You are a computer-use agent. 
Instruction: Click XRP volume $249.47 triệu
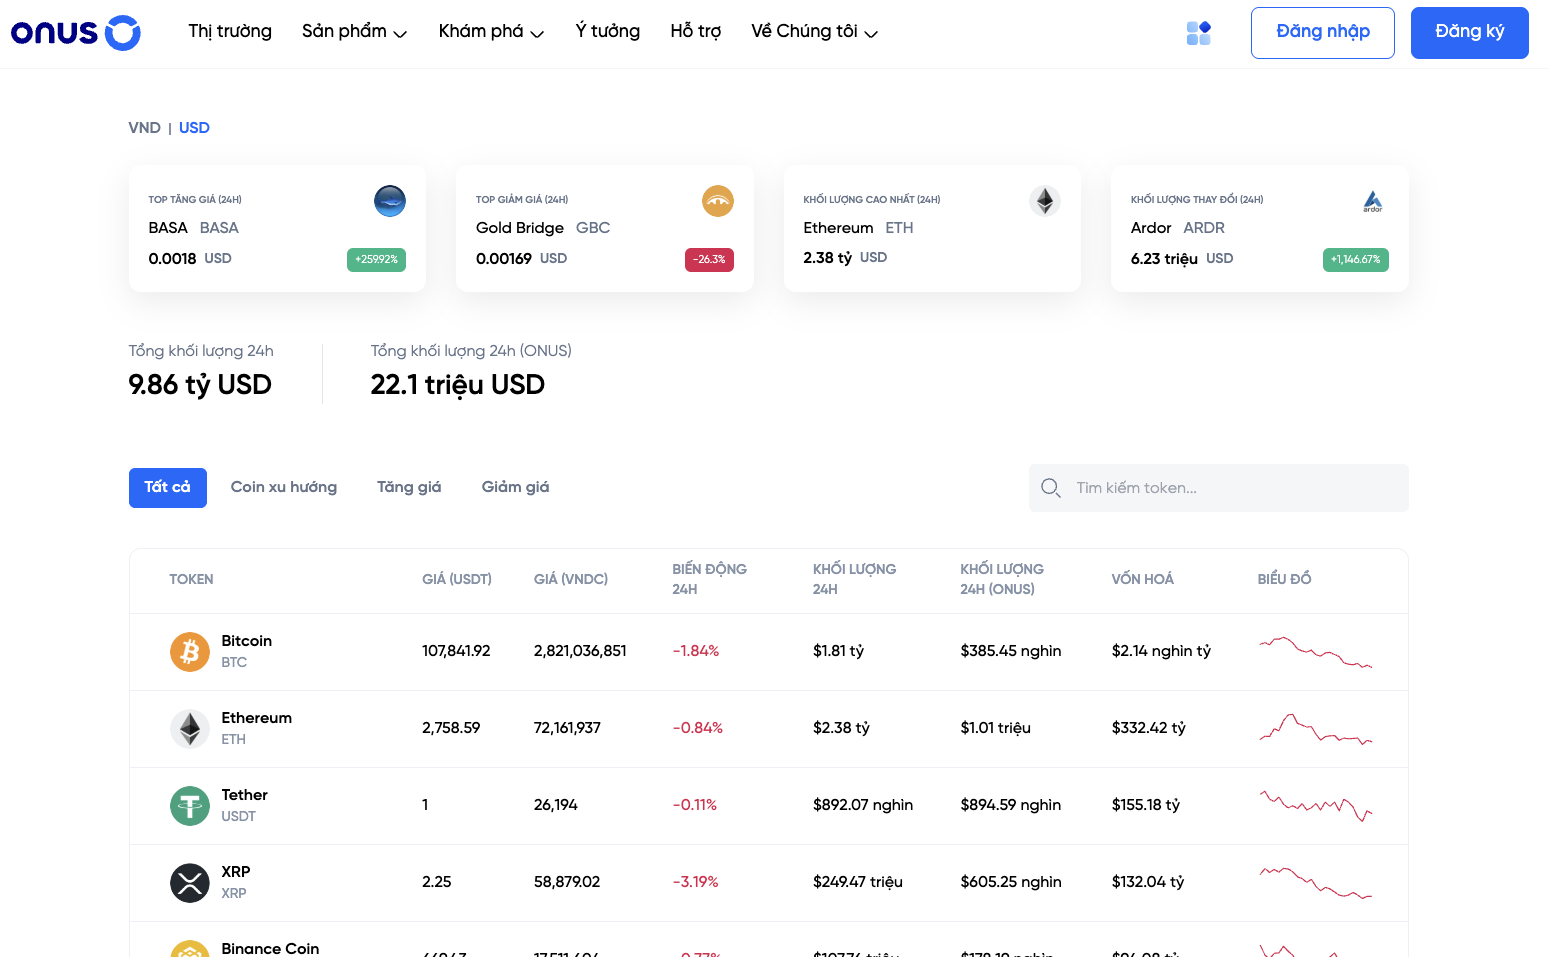(858, 882)
